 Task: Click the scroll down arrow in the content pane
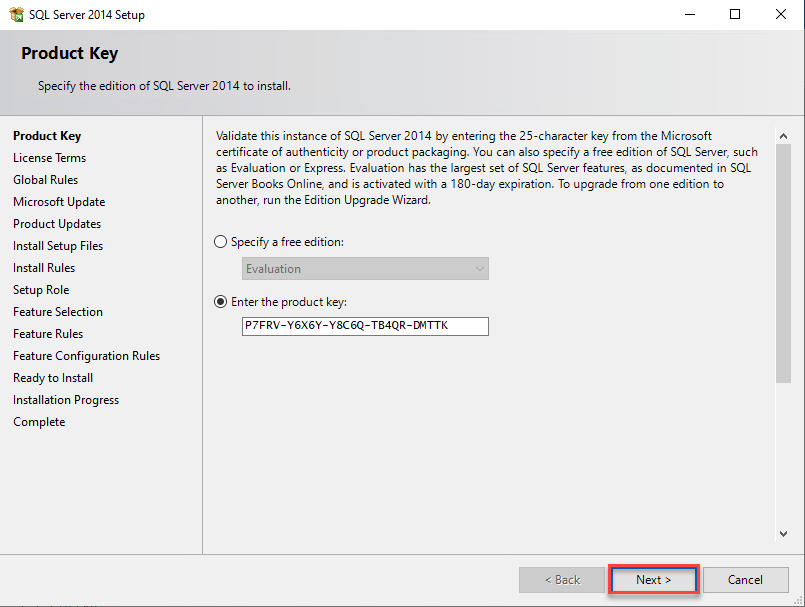tap(783, 534)
